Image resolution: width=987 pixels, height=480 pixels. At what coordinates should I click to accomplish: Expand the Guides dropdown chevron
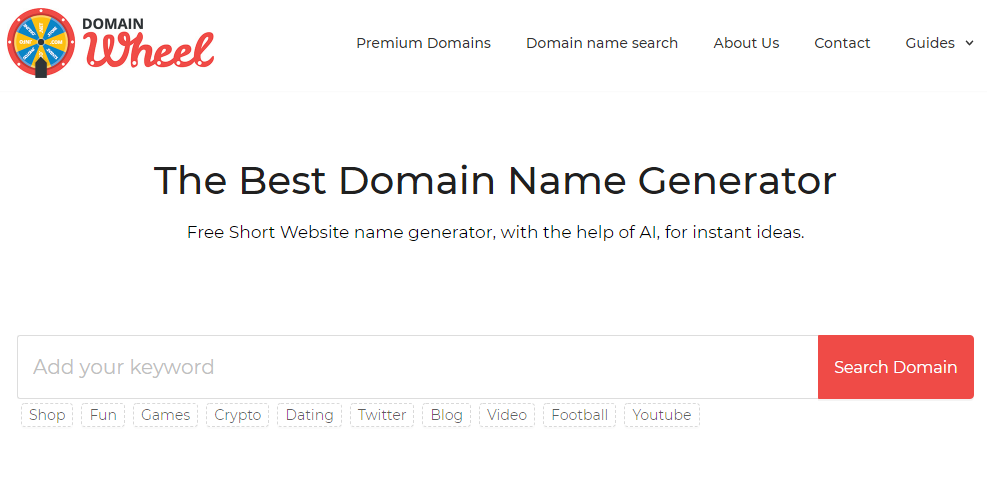tap(969, 43)
